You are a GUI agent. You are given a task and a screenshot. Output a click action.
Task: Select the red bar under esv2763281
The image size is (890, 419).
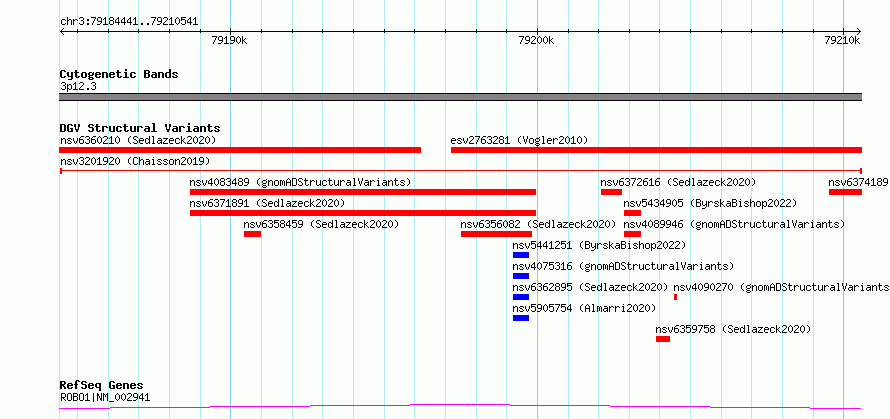[656, 150]
